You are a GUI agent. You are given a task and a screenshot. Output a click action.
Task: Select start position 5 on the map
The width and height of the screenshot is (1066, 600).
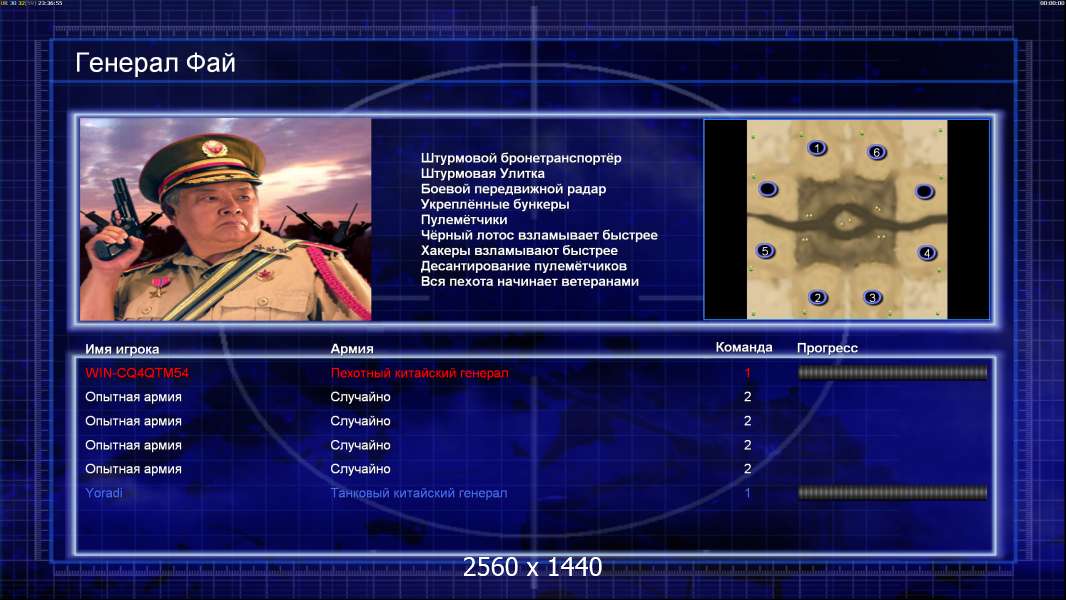pos(765,251)
